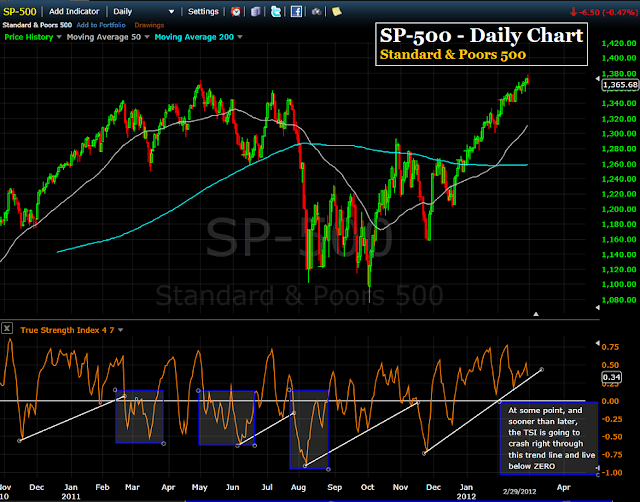Open the Add Indicator menu

[74, 11]
